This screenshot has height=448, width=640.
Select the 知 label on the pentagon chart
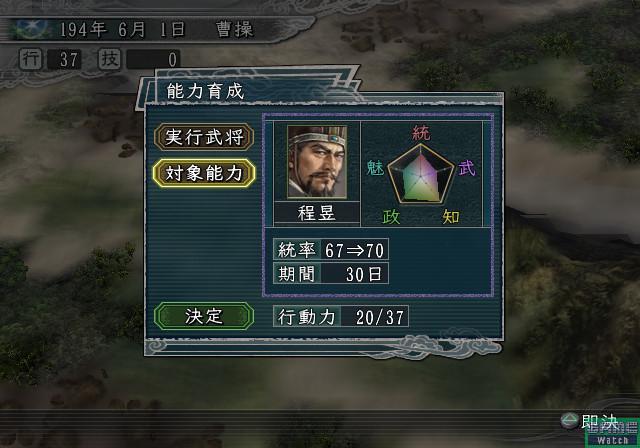[451, 217]
